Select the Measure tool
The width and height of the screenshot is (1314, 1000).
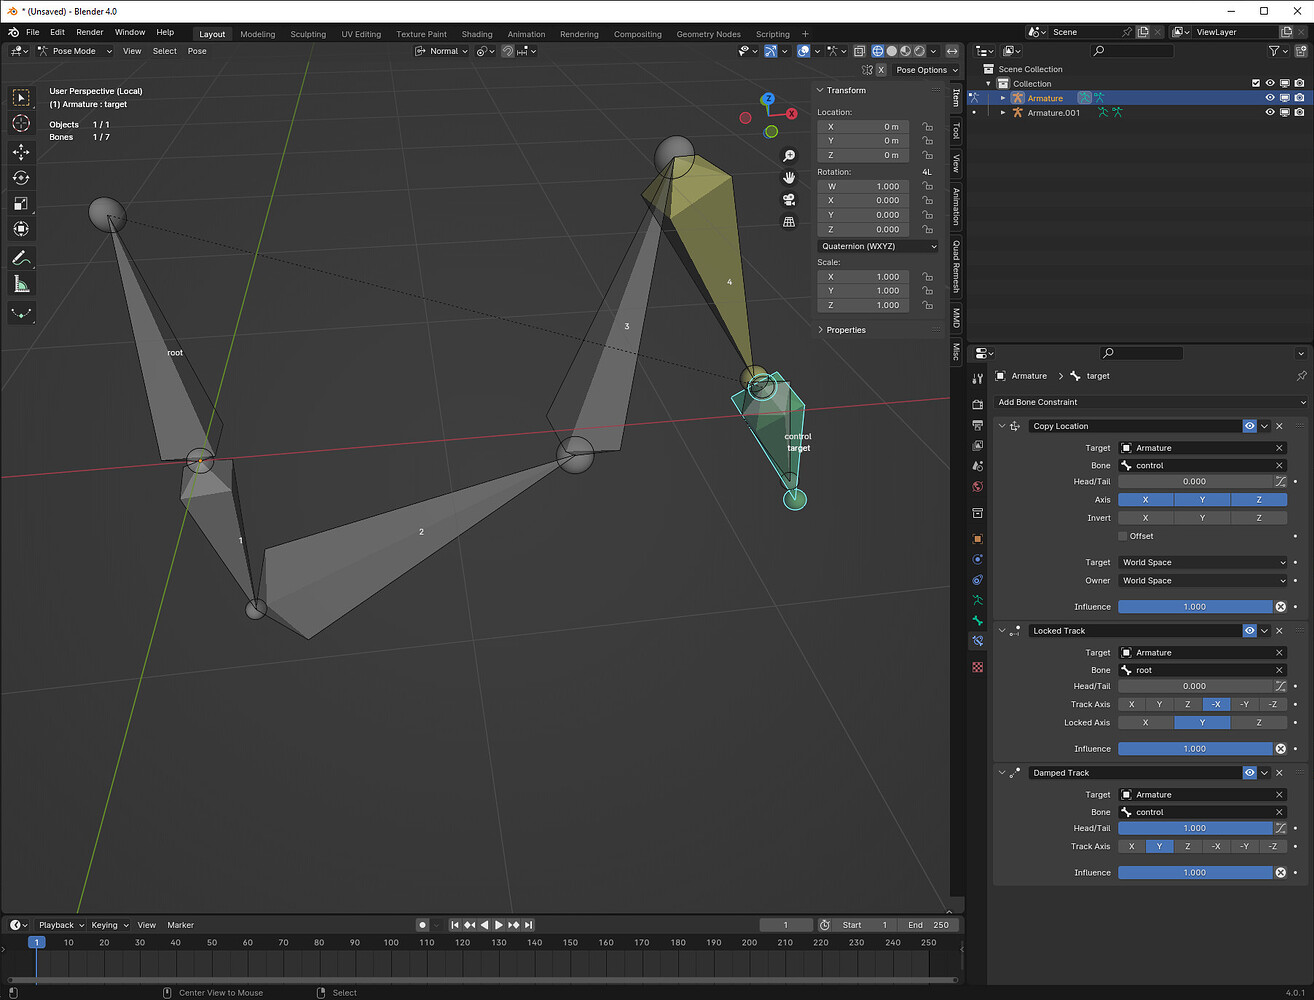tap(21, 285)
